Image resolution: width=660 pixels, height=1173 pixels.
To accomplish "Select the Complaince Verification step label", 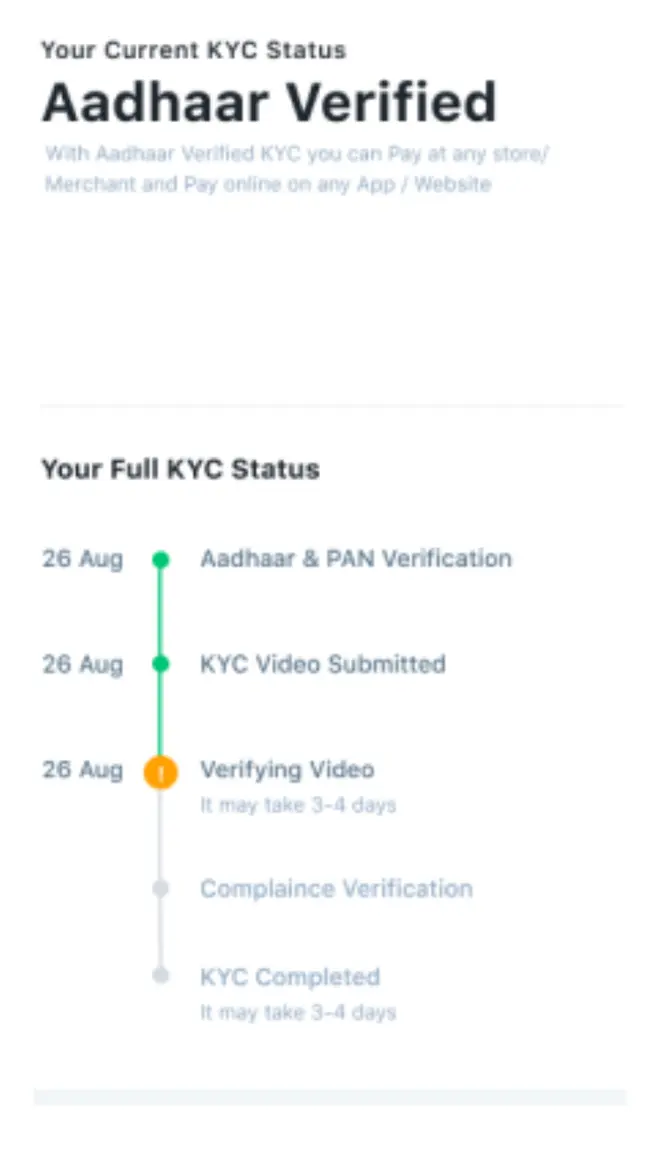I will point(336,888).
